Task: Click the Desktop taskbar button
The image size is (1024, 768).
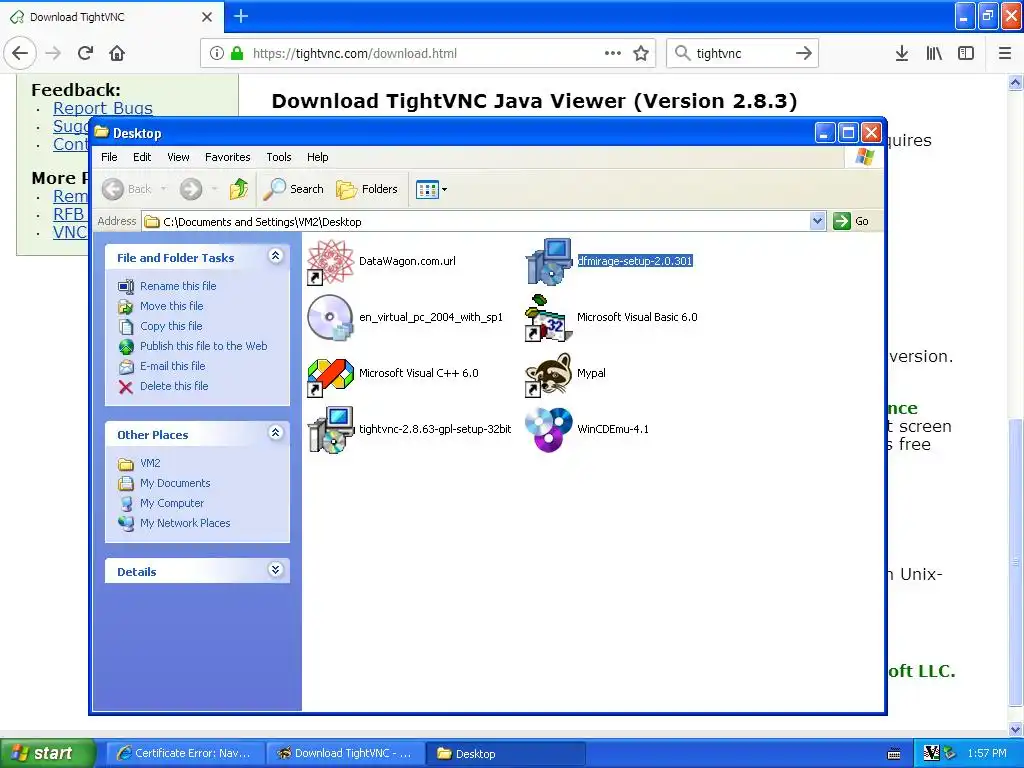Action: click(505, 754)
